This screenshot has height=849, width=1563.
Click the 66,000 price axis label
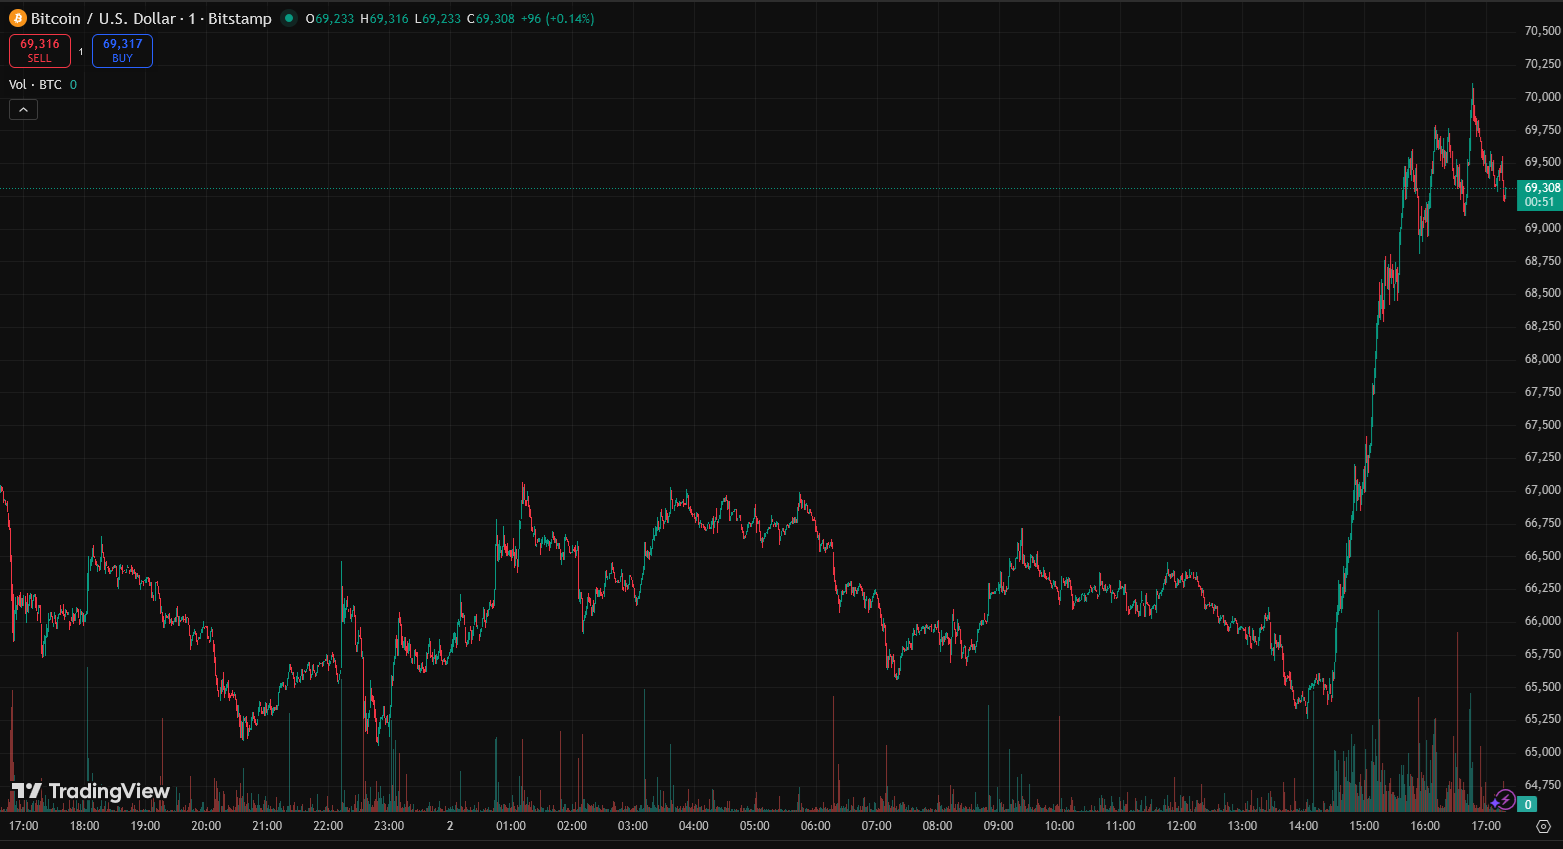(x=1542, y=621)
